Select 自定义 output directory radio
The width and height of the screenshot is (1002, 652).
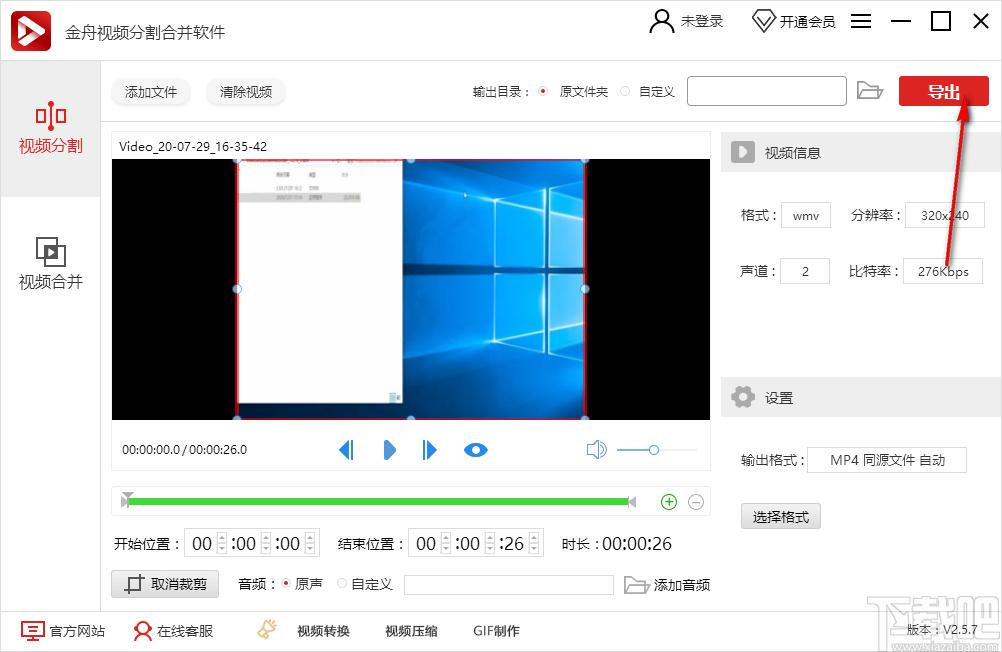pyautogui.click(x=625, y=91)
